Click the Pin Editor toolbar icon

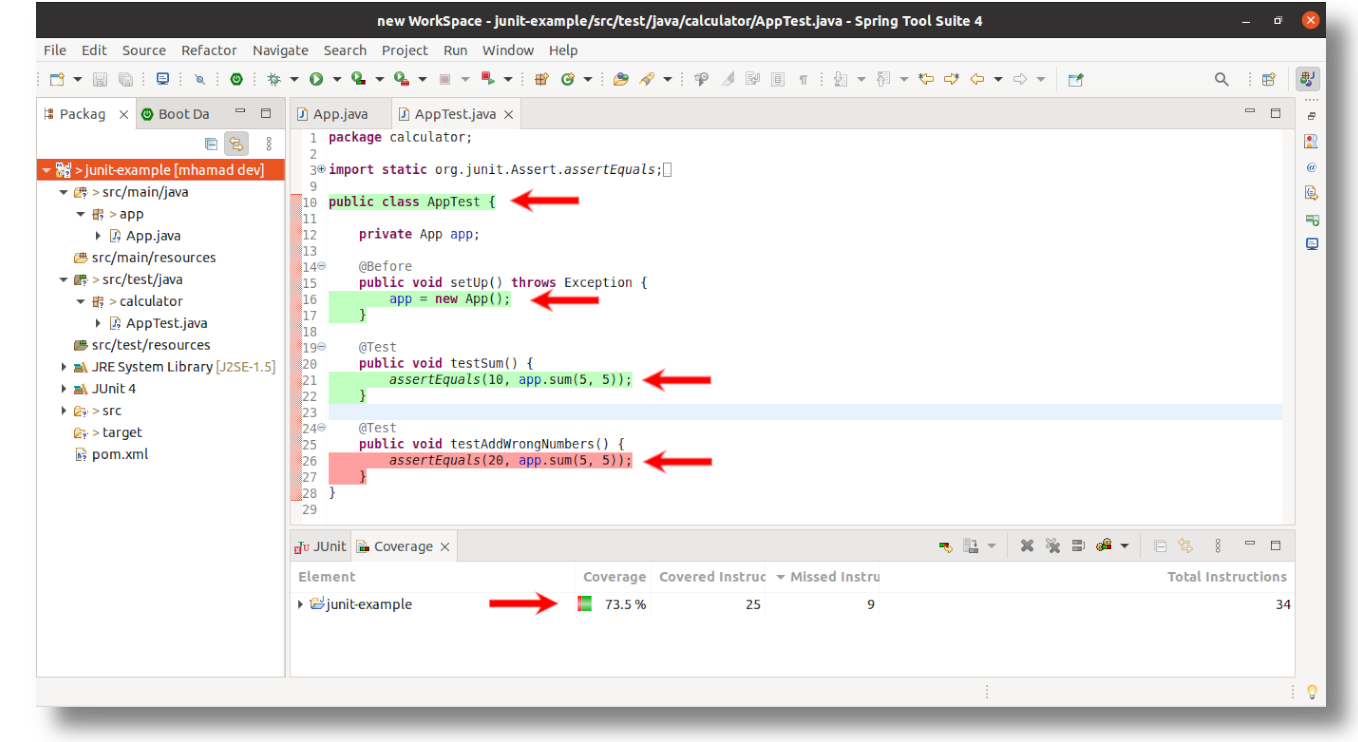click(x=1075, y=79)
